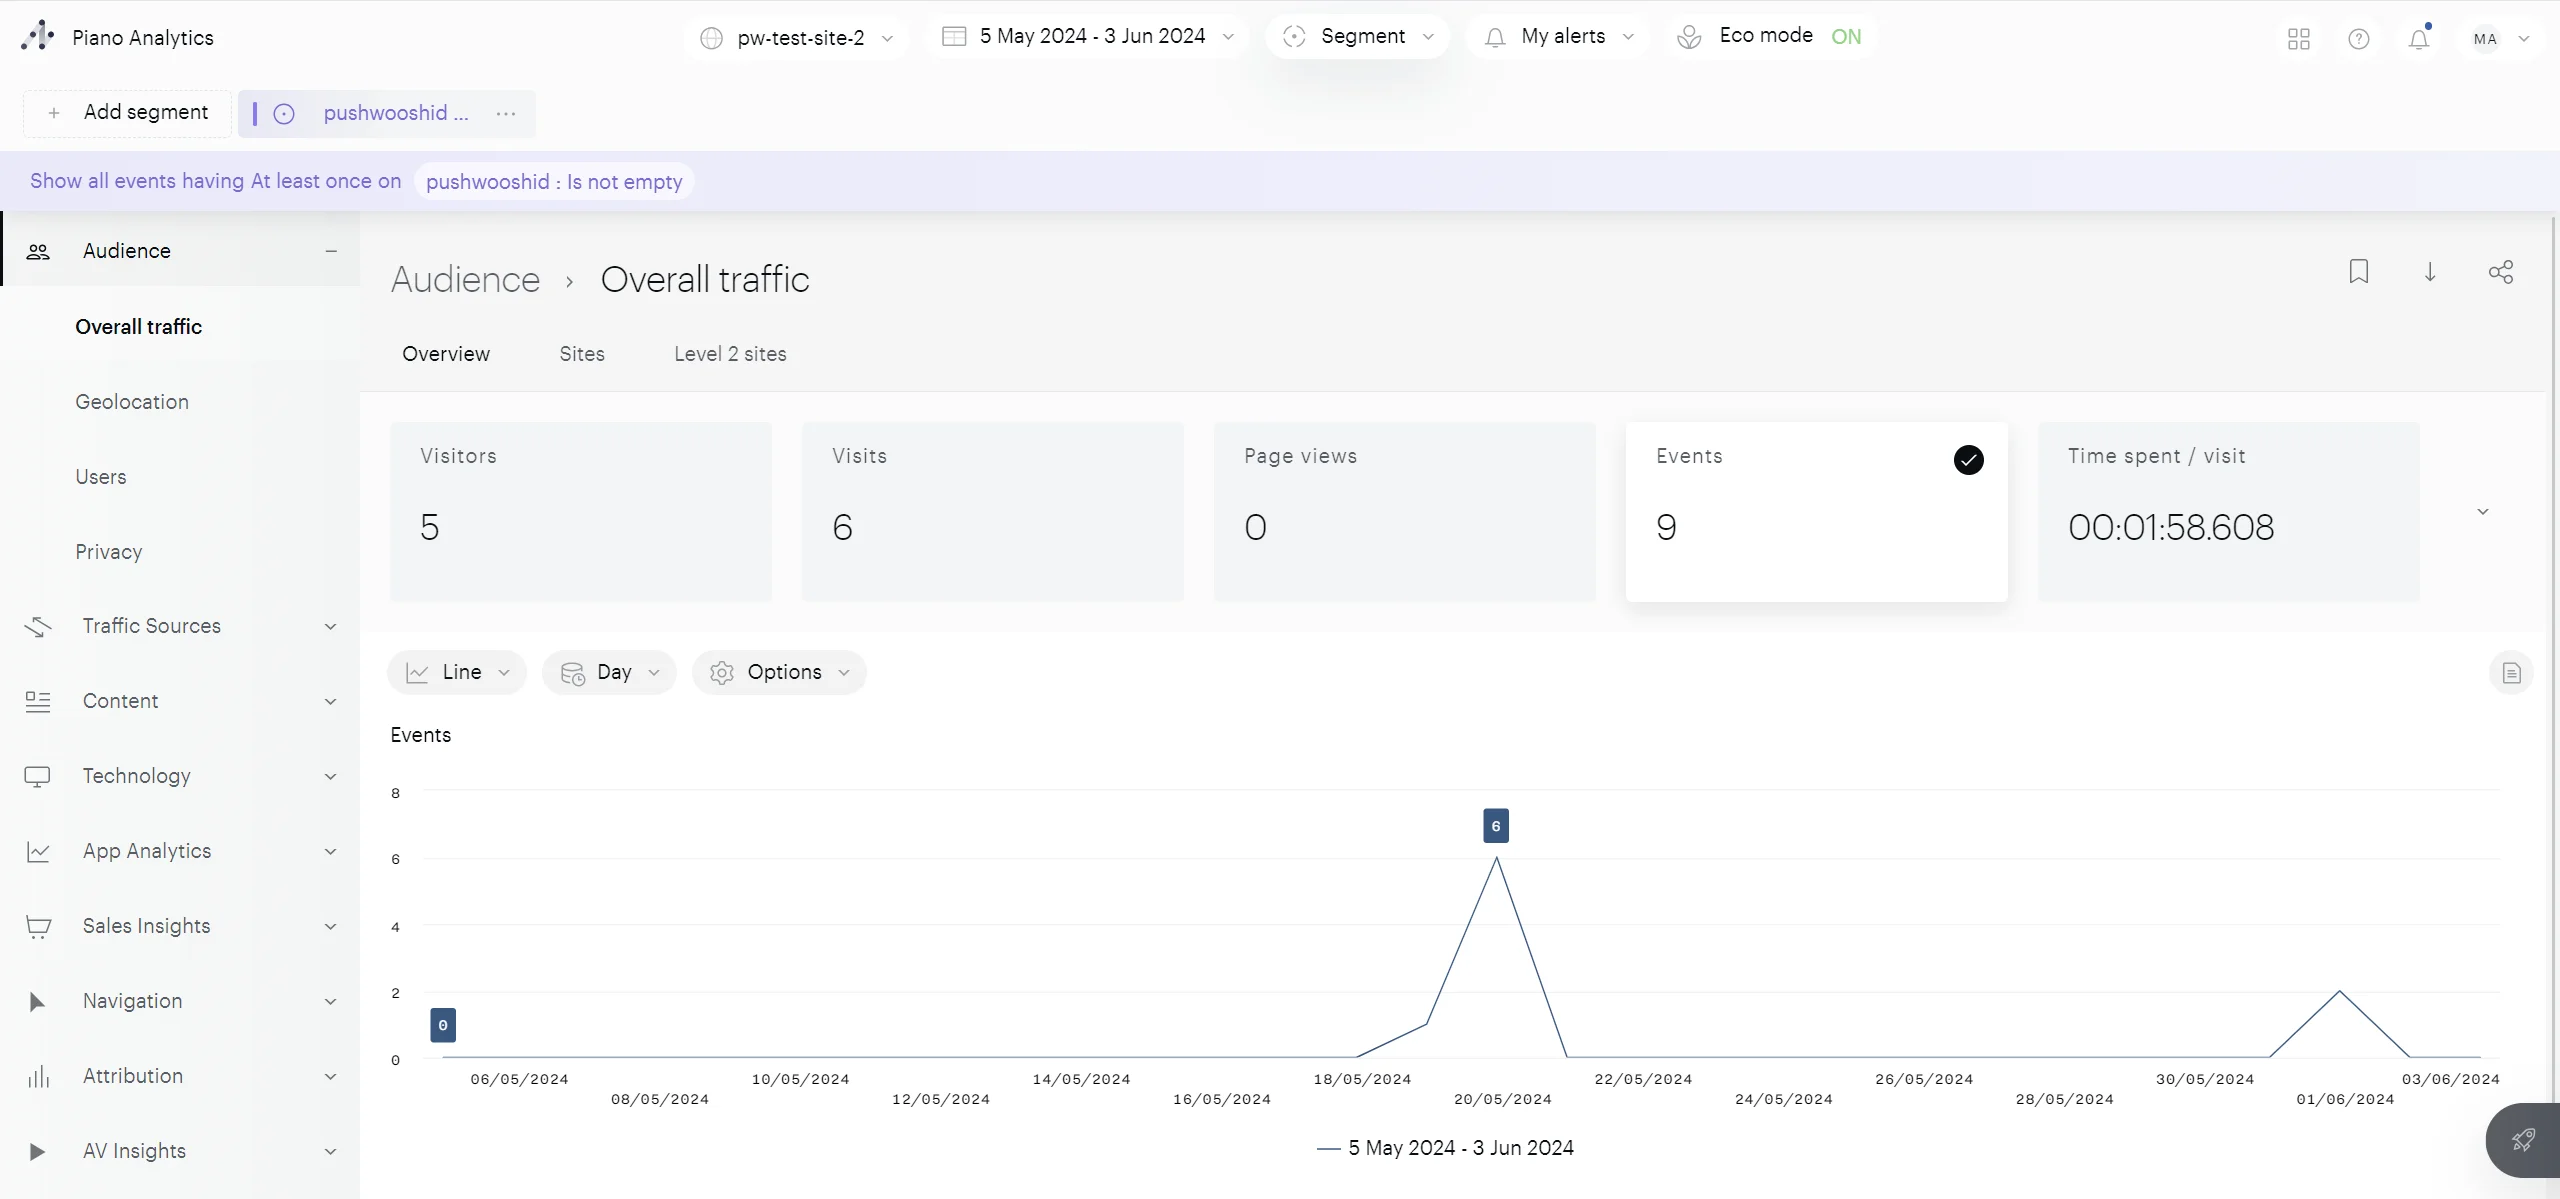Open the apps grid icon
Image resolution: width=2560 pixels, height=1199 pixels.
coord(2298,39)
